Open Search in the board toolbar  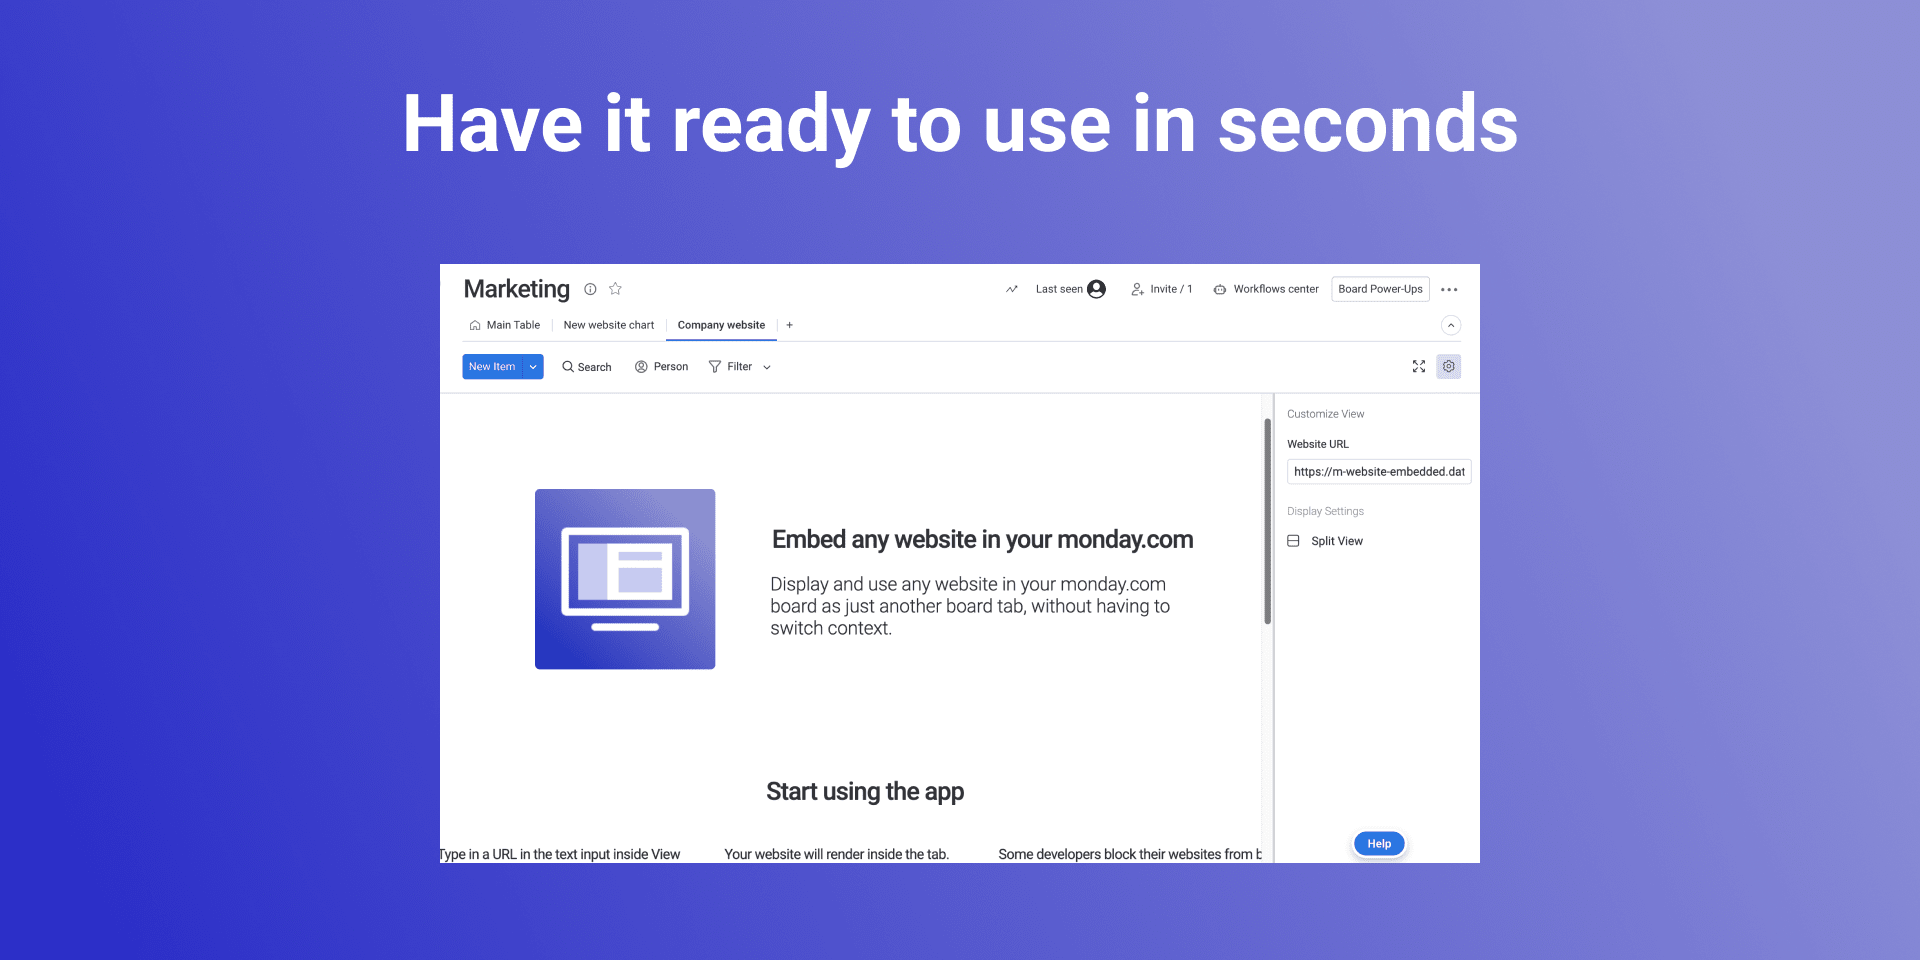587,367
